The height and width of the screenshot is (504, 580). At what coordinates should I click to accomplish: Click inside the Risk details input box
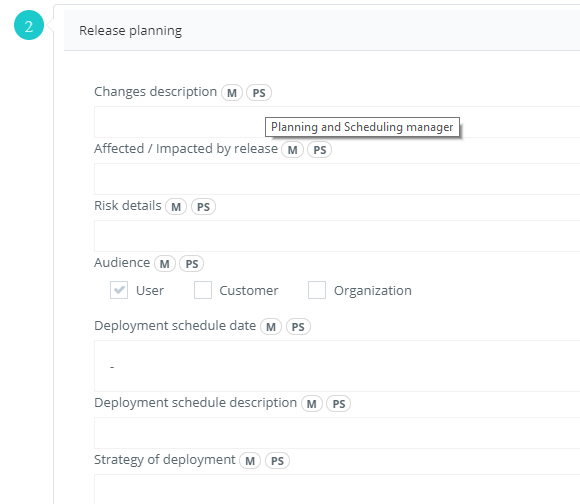click(x=337, y=236)
